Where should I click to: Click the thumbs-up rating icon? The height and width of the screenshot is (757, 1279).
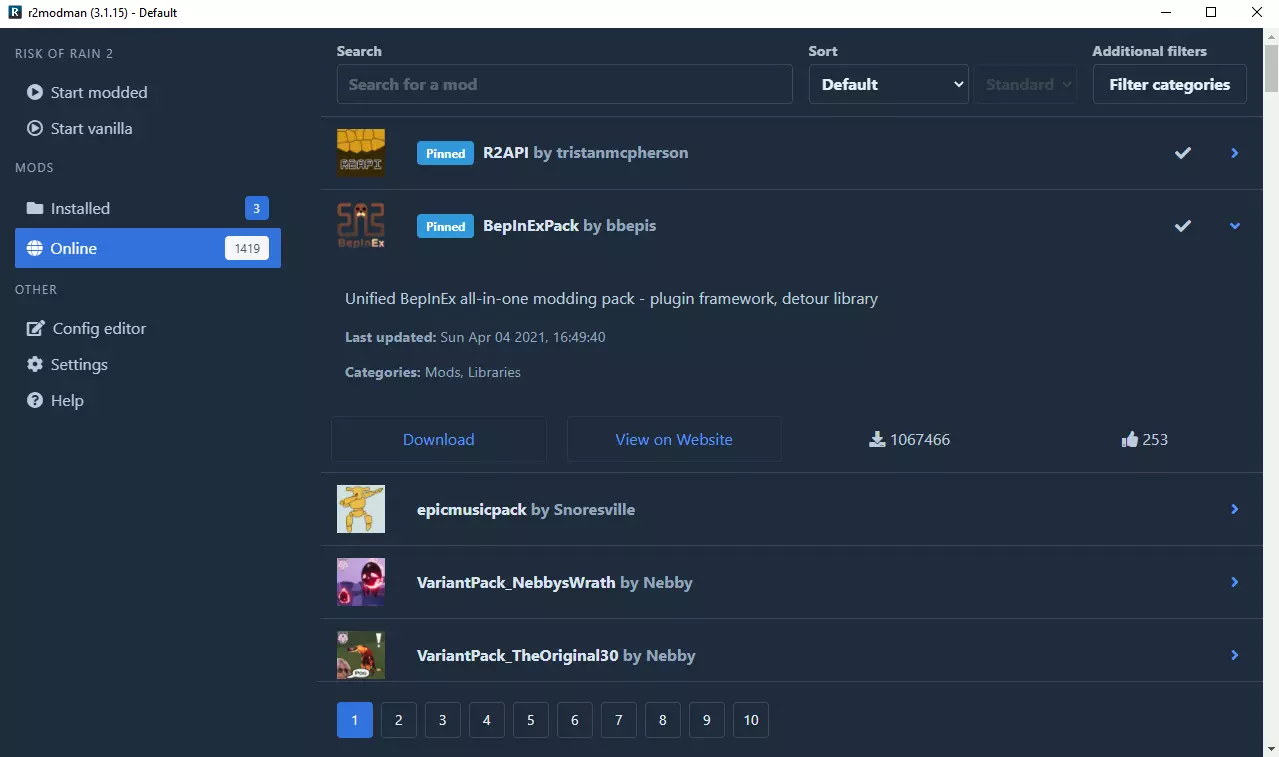point(1130,439)
